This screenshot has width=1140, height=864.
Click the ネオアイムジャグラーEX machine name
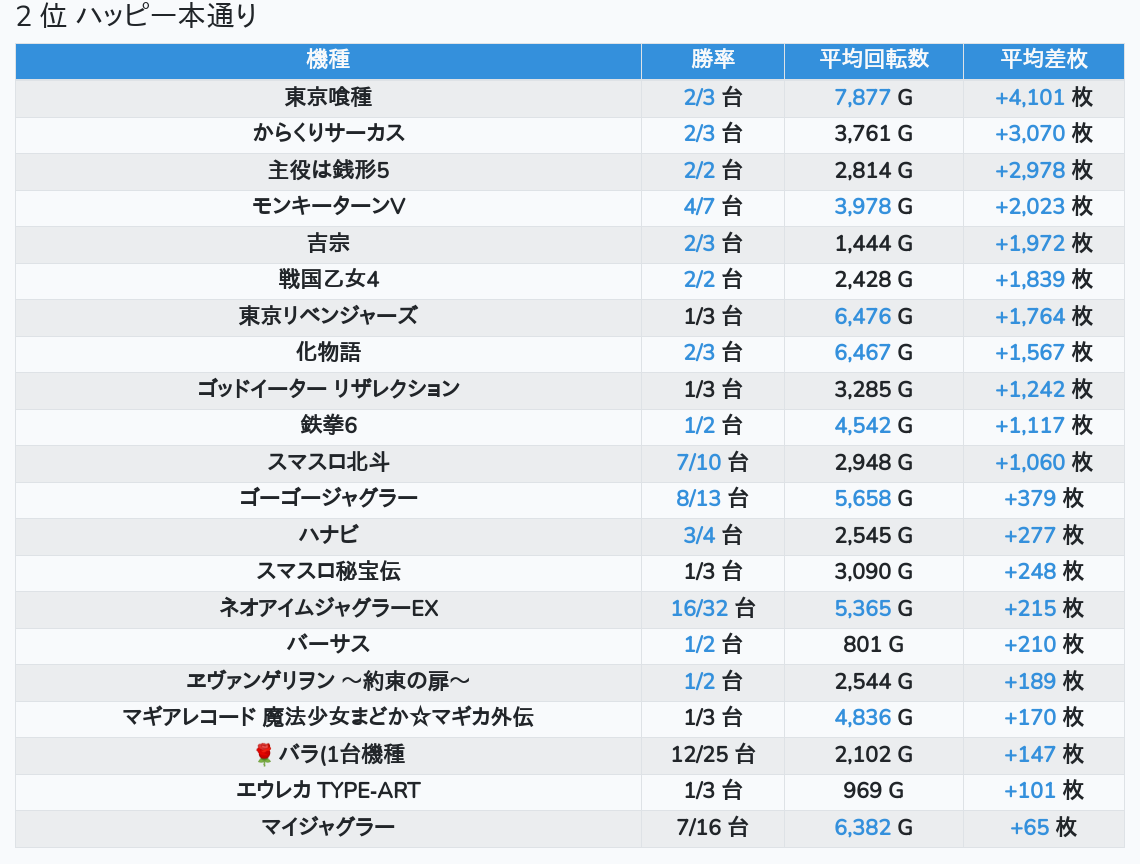(328, 608)
